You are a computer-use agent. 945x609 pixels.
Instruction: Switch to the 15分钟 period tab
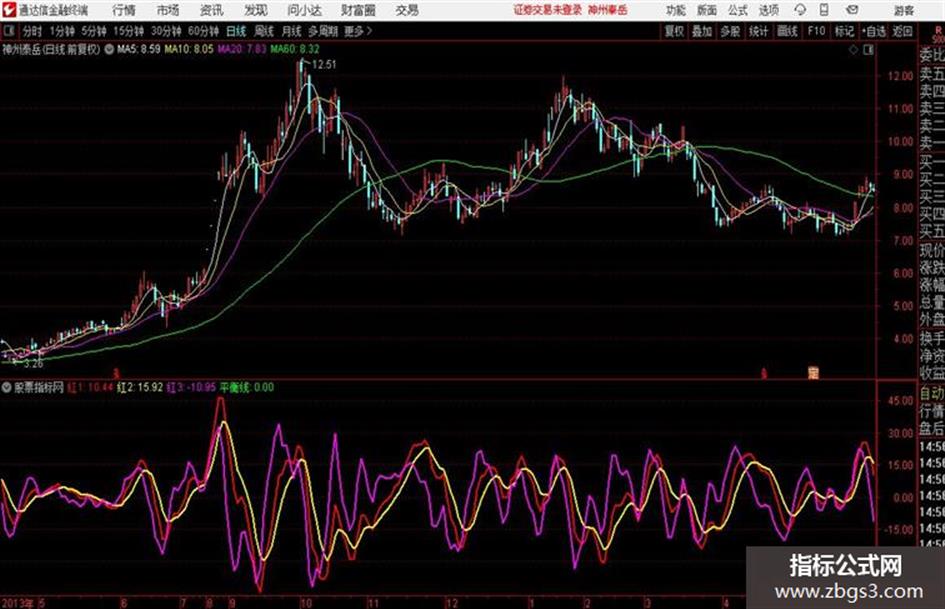128,31
